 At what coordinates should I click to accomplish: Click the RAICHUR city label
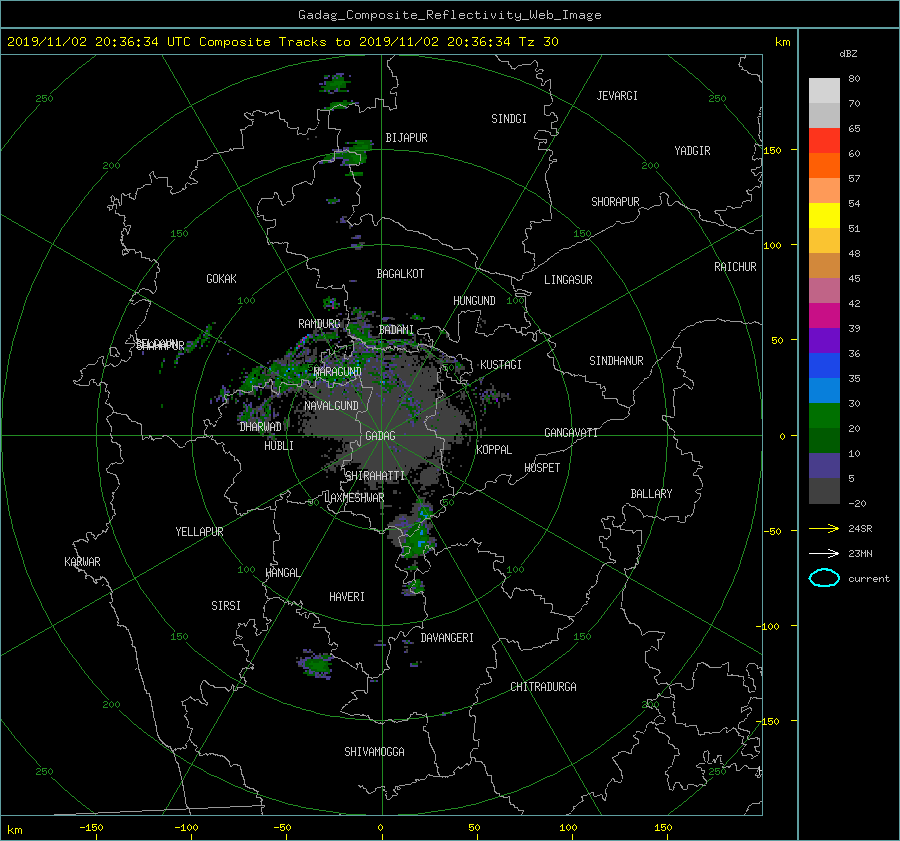point(735,267)
